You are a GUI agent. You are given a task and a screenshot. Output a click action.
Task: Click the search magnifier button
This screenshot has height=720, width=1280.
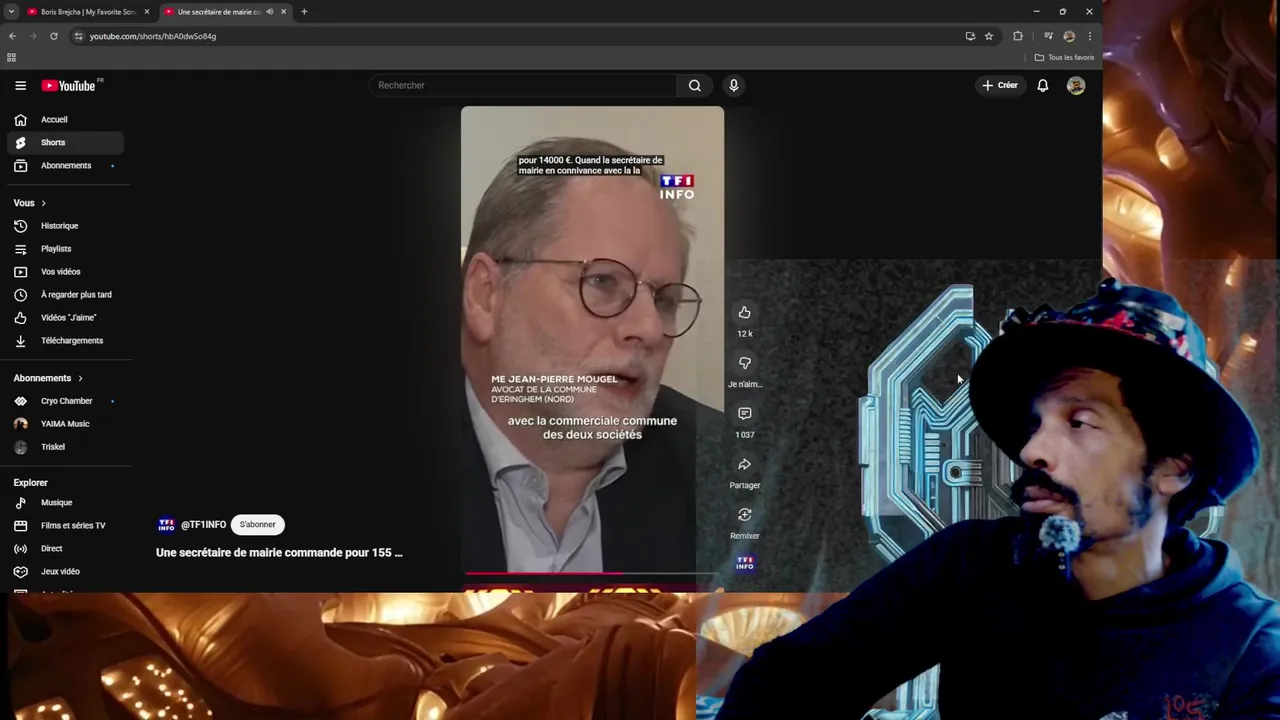click(695, 85)
